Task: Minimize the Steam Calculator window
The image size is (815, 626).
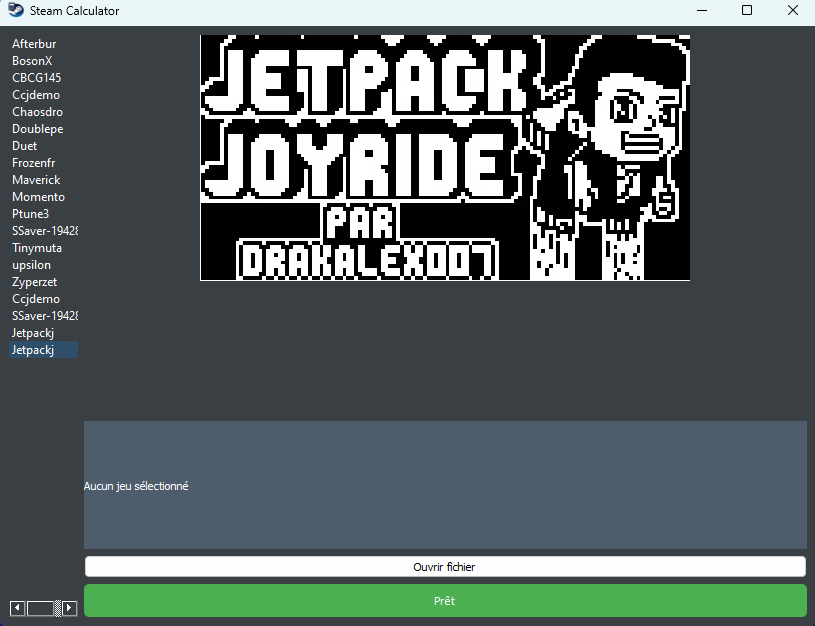Action: (x=702, y=10)
